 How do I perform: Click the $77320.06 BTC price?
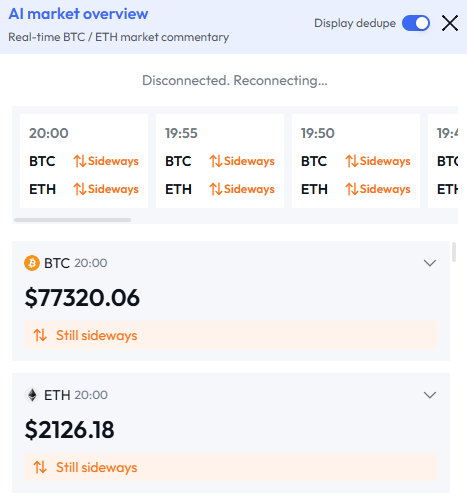pos(82,298)
